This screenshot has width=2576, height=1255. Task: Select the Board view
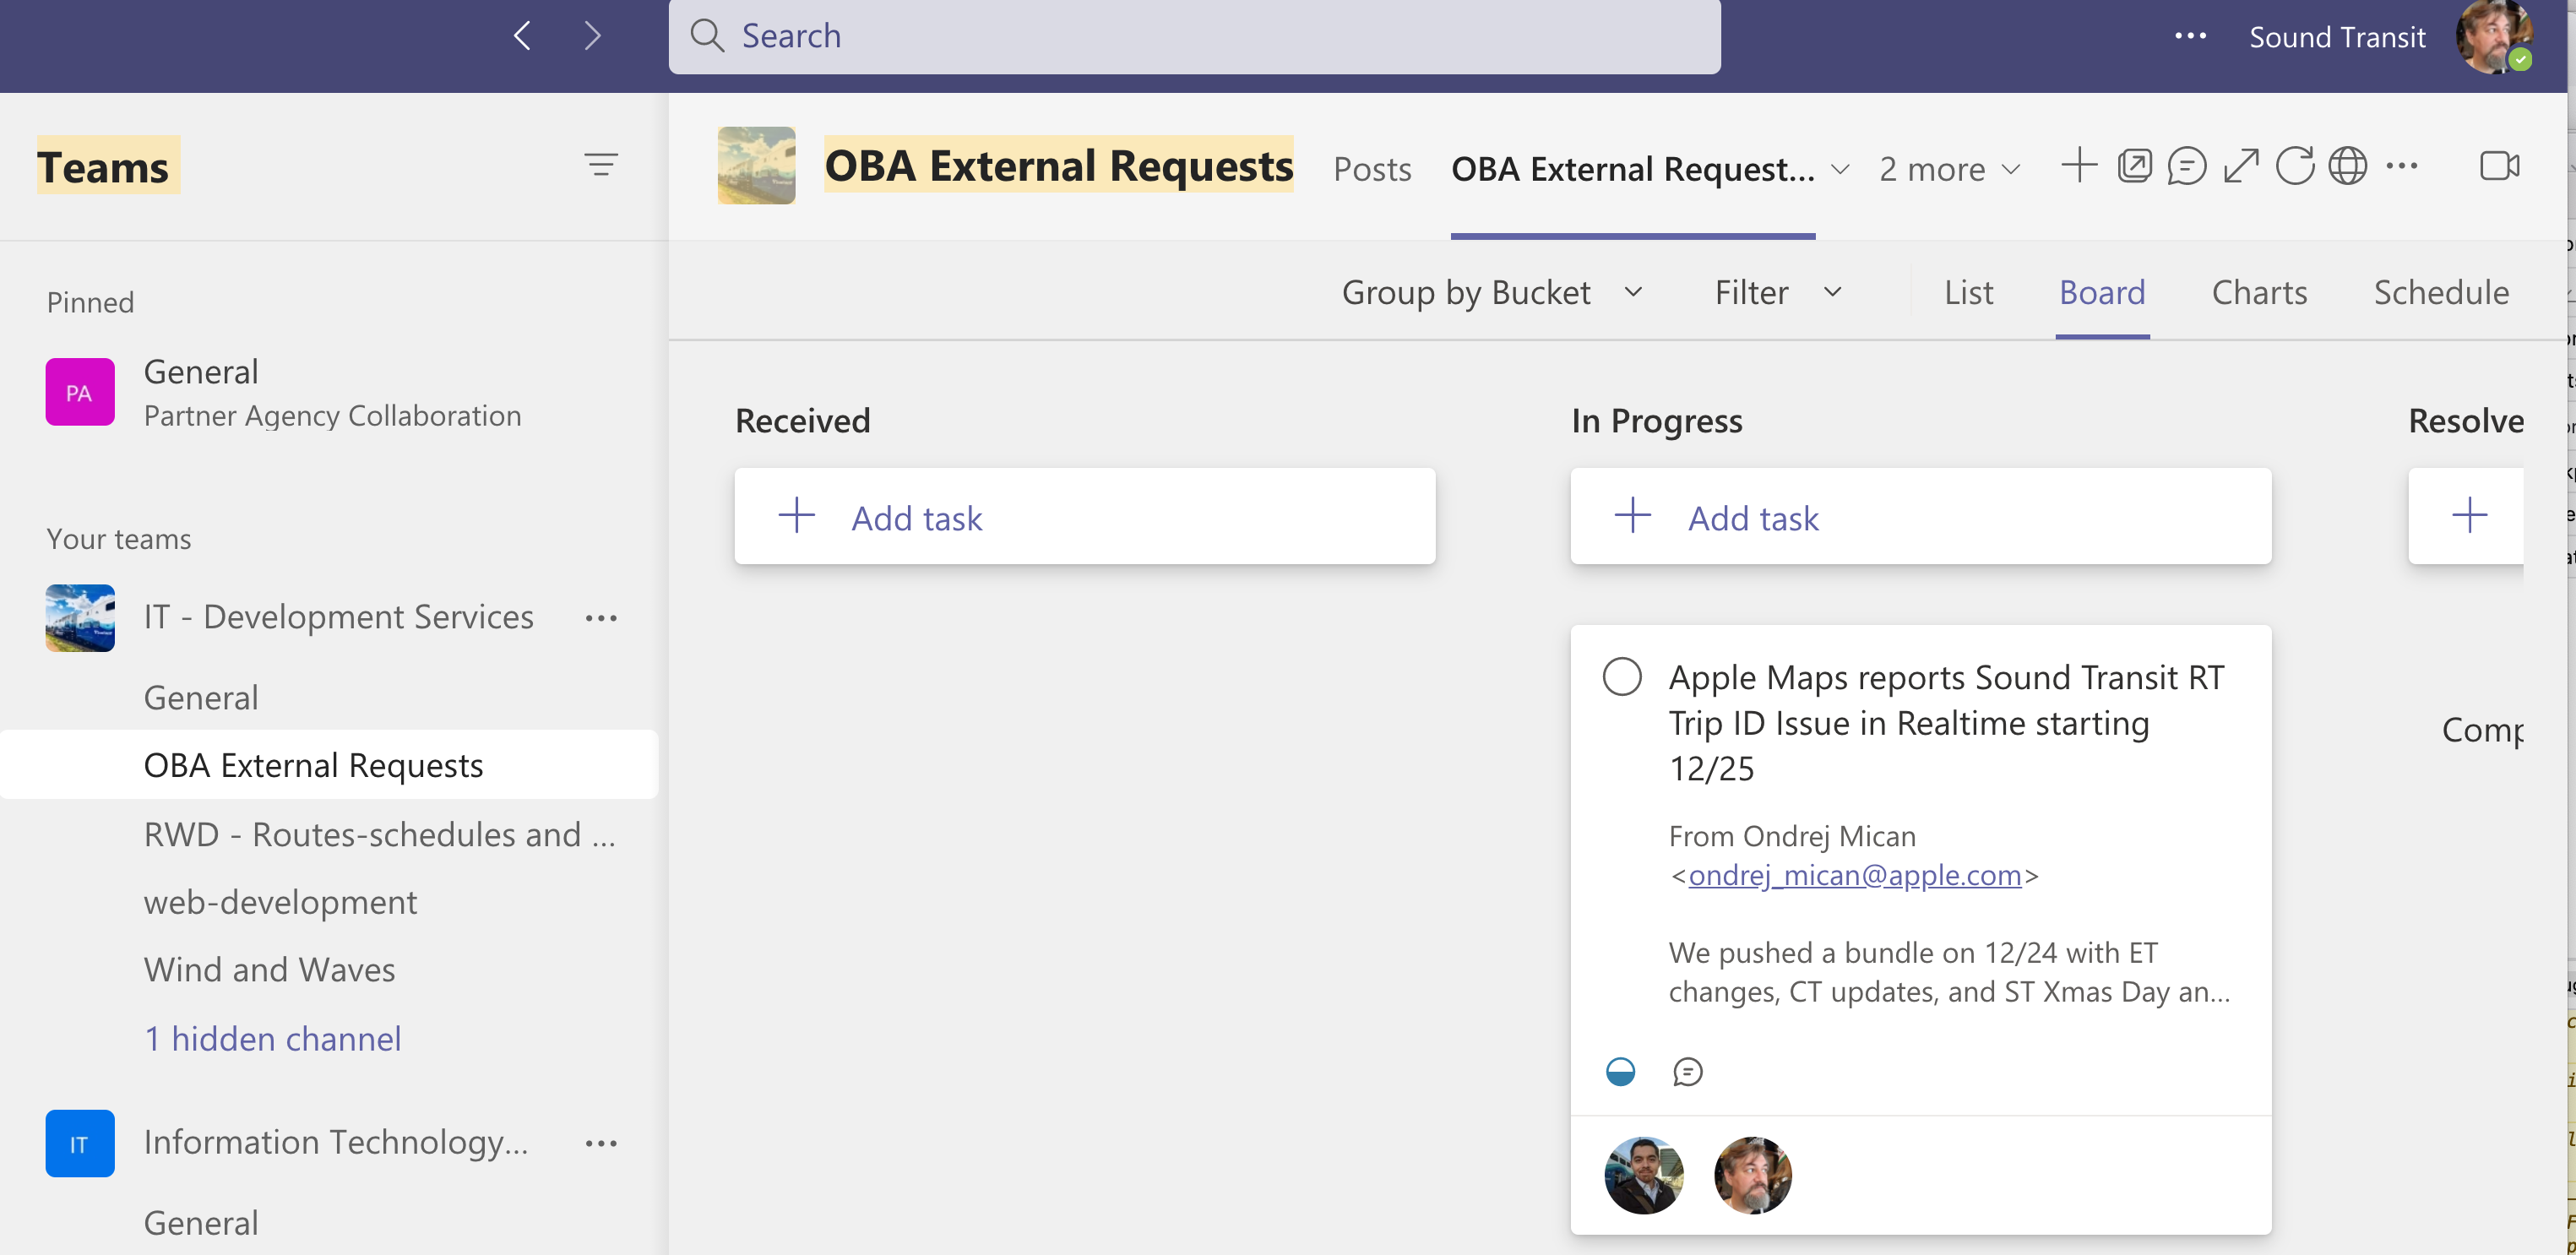click(x=2102, y=292)
